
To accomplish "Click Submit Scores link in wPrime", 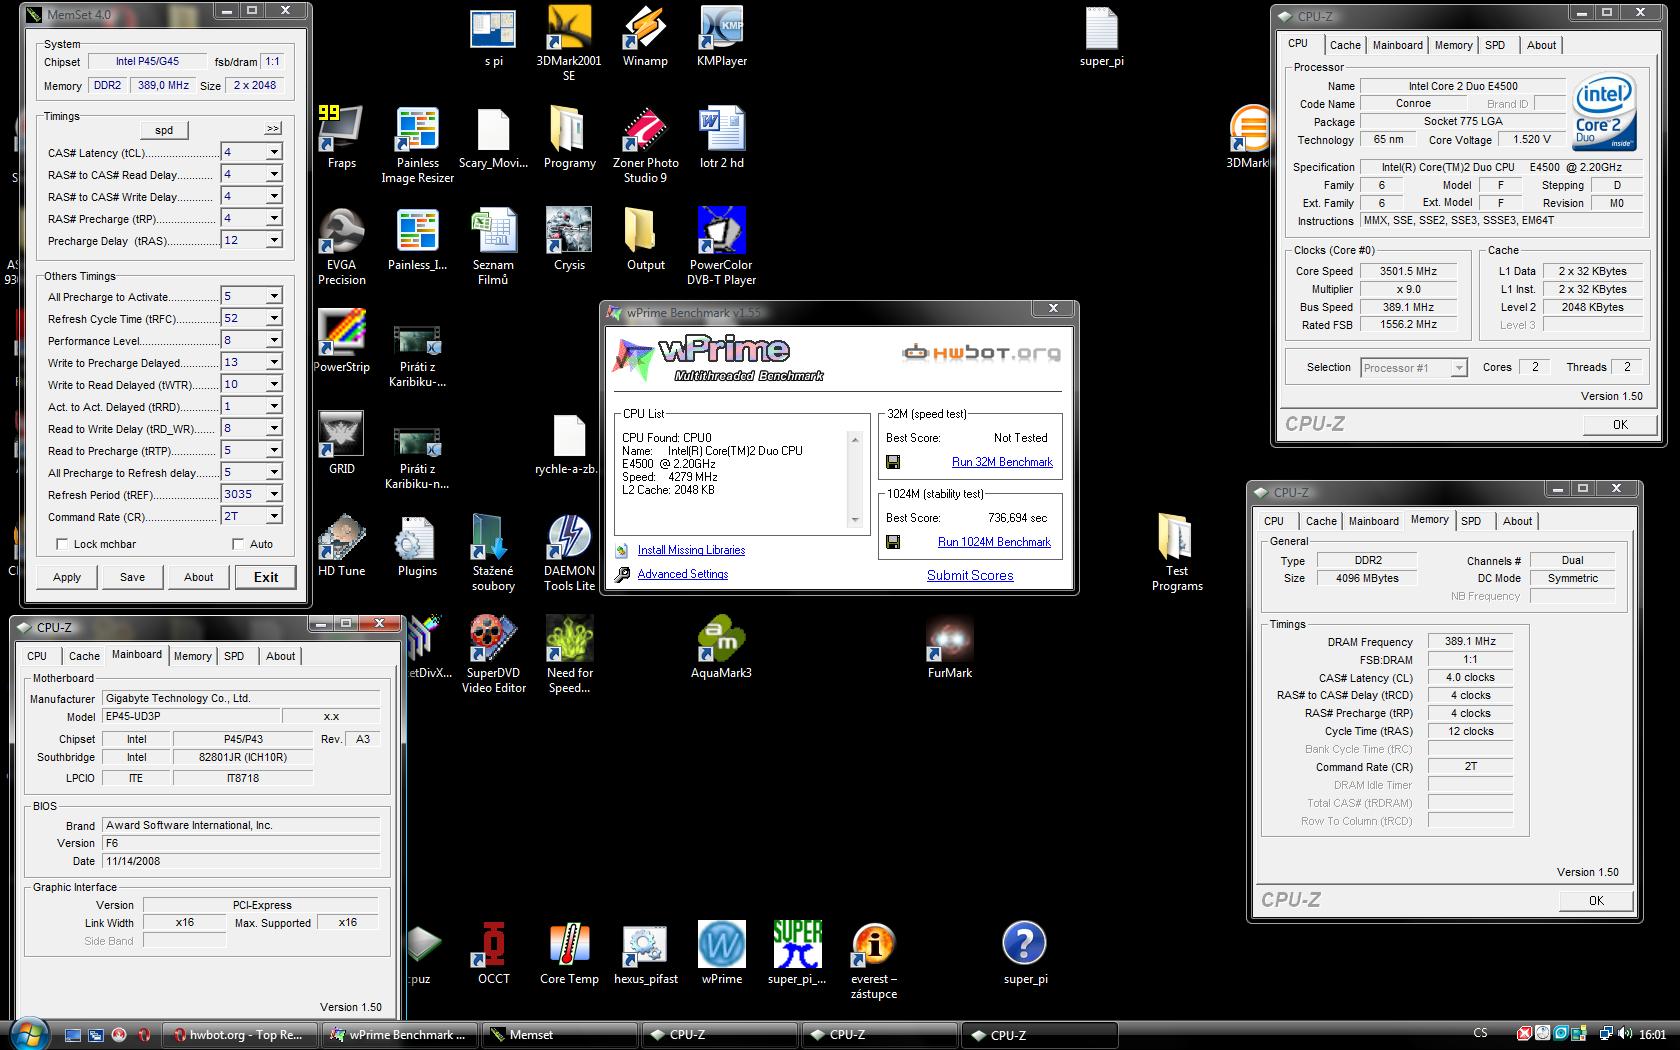I will coord(970,575).
